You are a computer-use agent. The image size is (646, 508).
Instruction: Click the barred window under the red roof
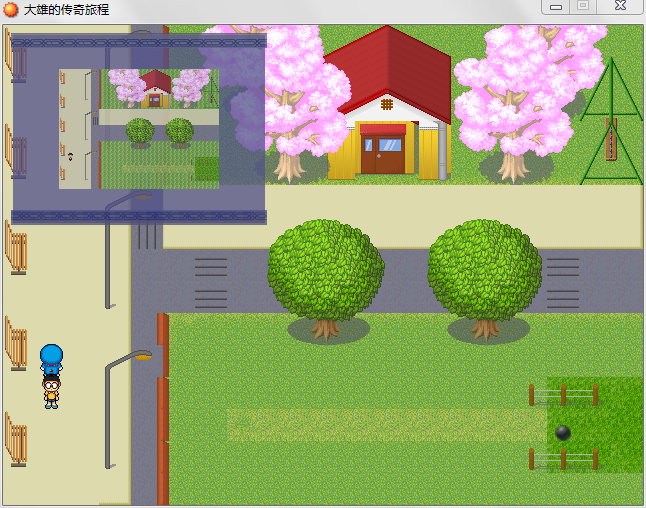click(386, 104)
